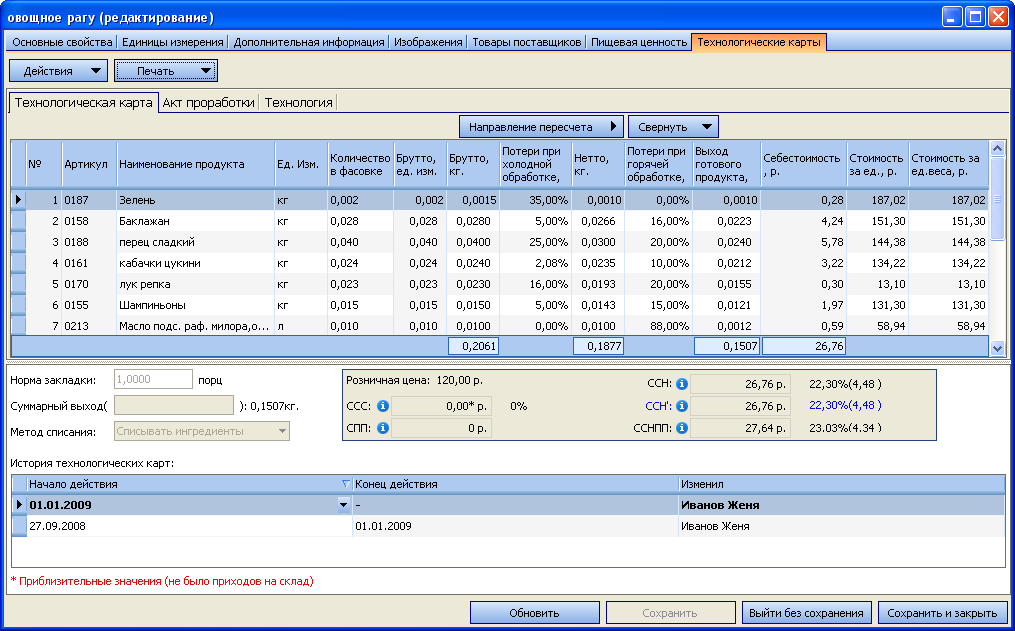Click Сохранить и закрыть button
Image resolution: width=1015 pixels, height=631 pixels.
[942, 613]
